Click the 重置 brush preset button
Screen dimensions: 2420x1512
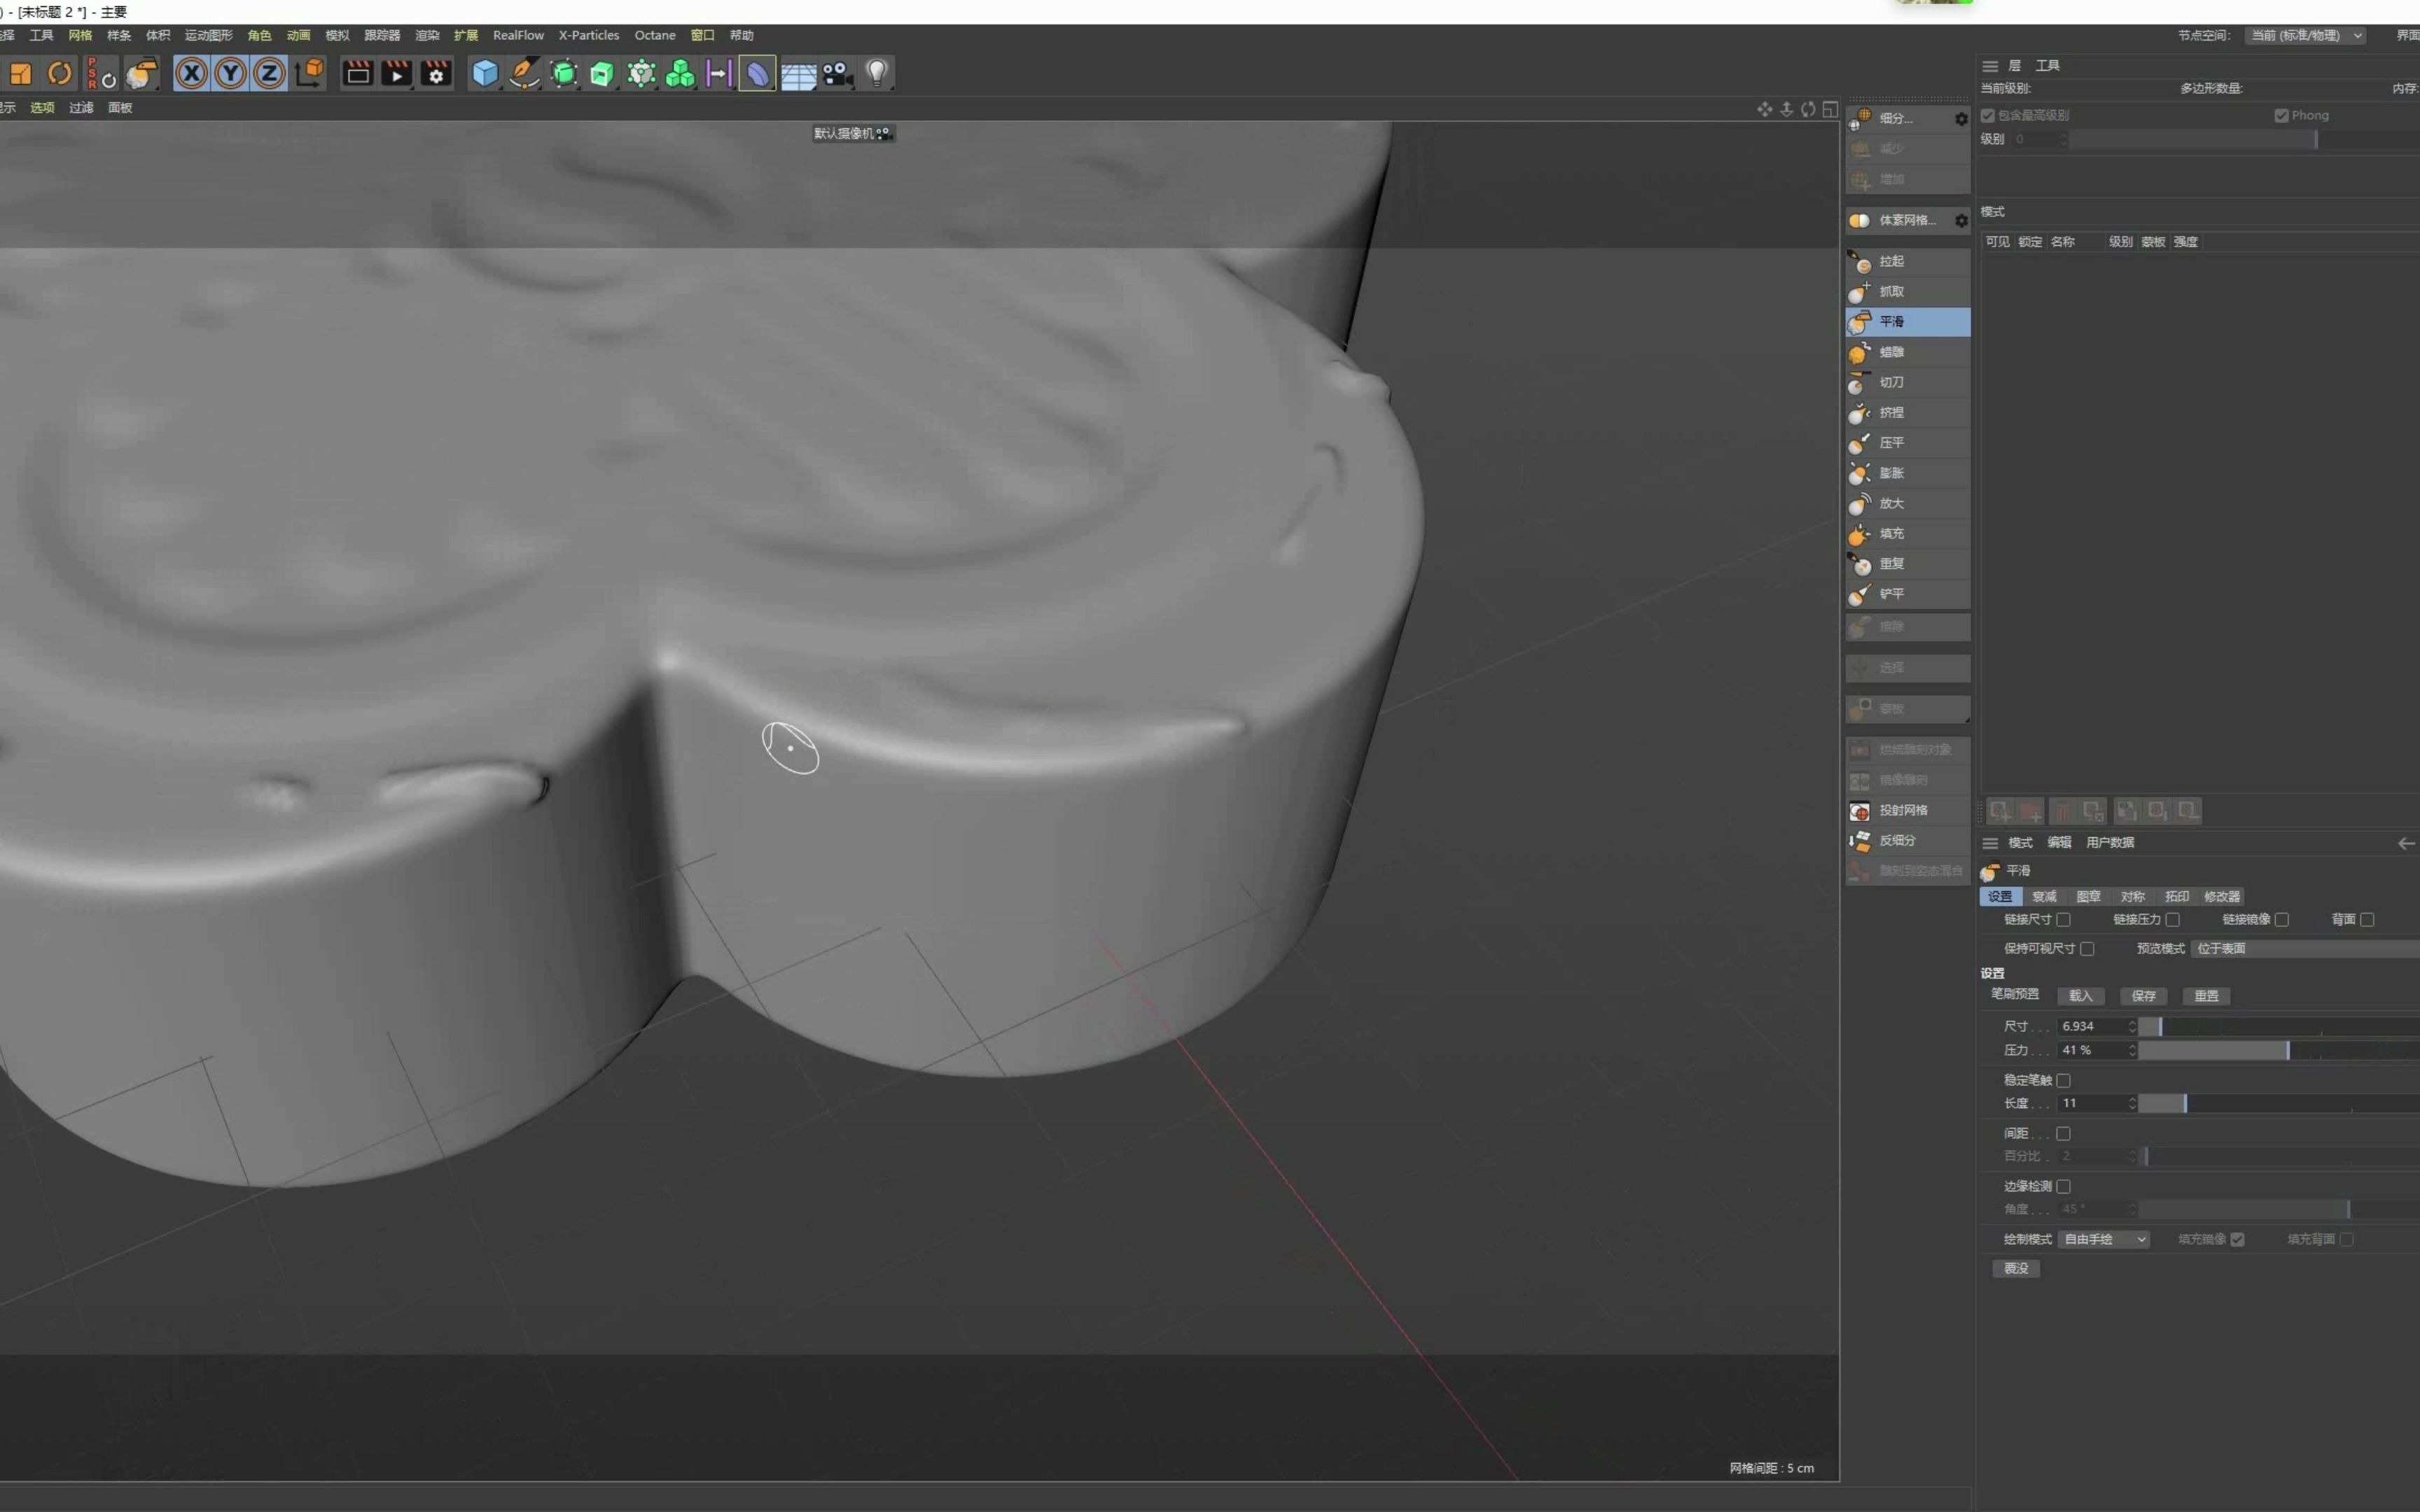pos(2206,996)
